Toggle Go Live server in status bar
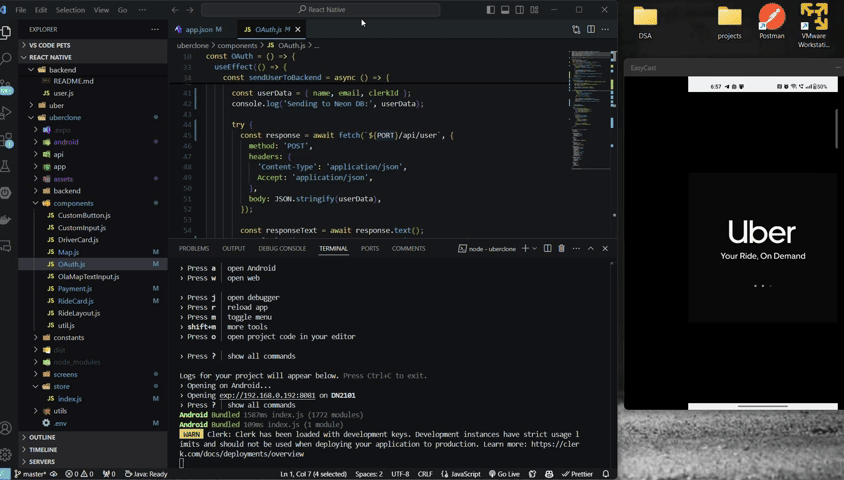This screenshot has width=844, height=480. 504,474
